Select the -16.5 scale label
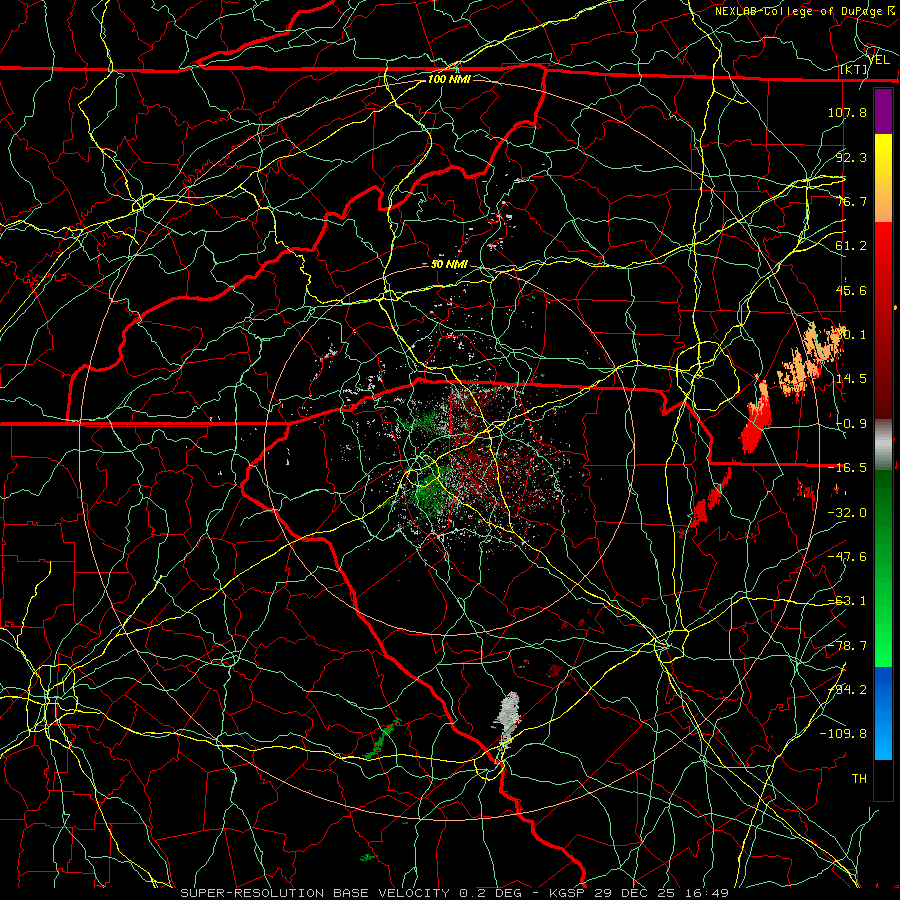The width and height of the screenshot is (900, 900). click(847, 468)
